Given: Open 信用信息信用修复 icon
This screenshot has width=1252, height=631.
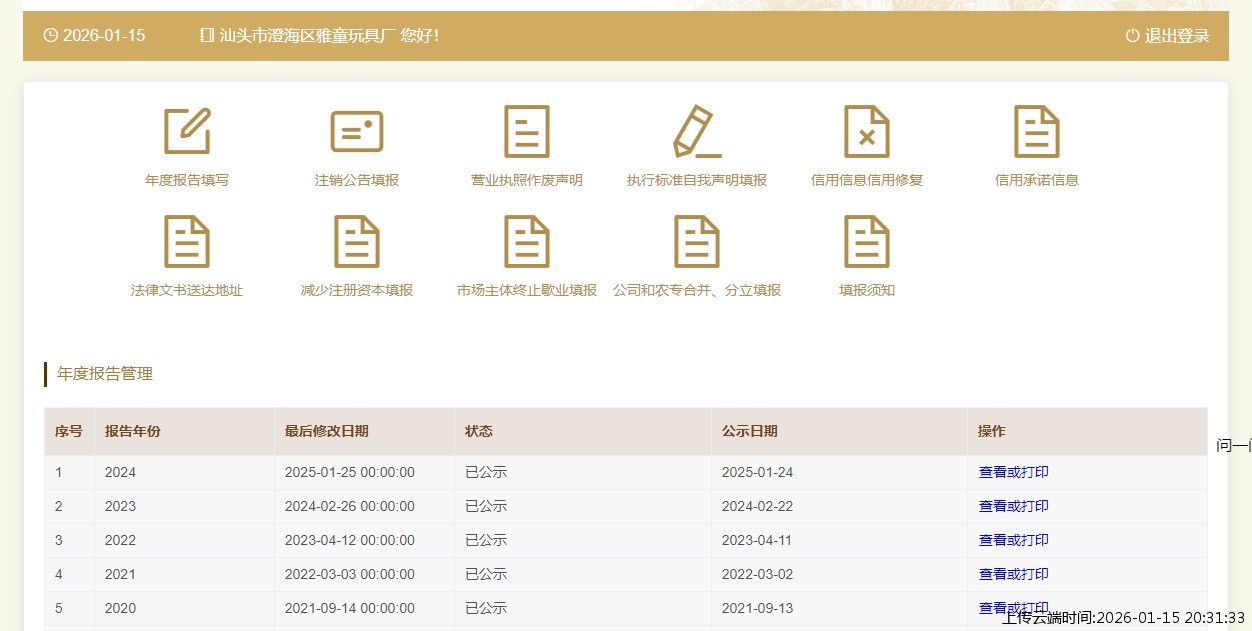Looking at the screenshot, I should click(x=867, y=132).
